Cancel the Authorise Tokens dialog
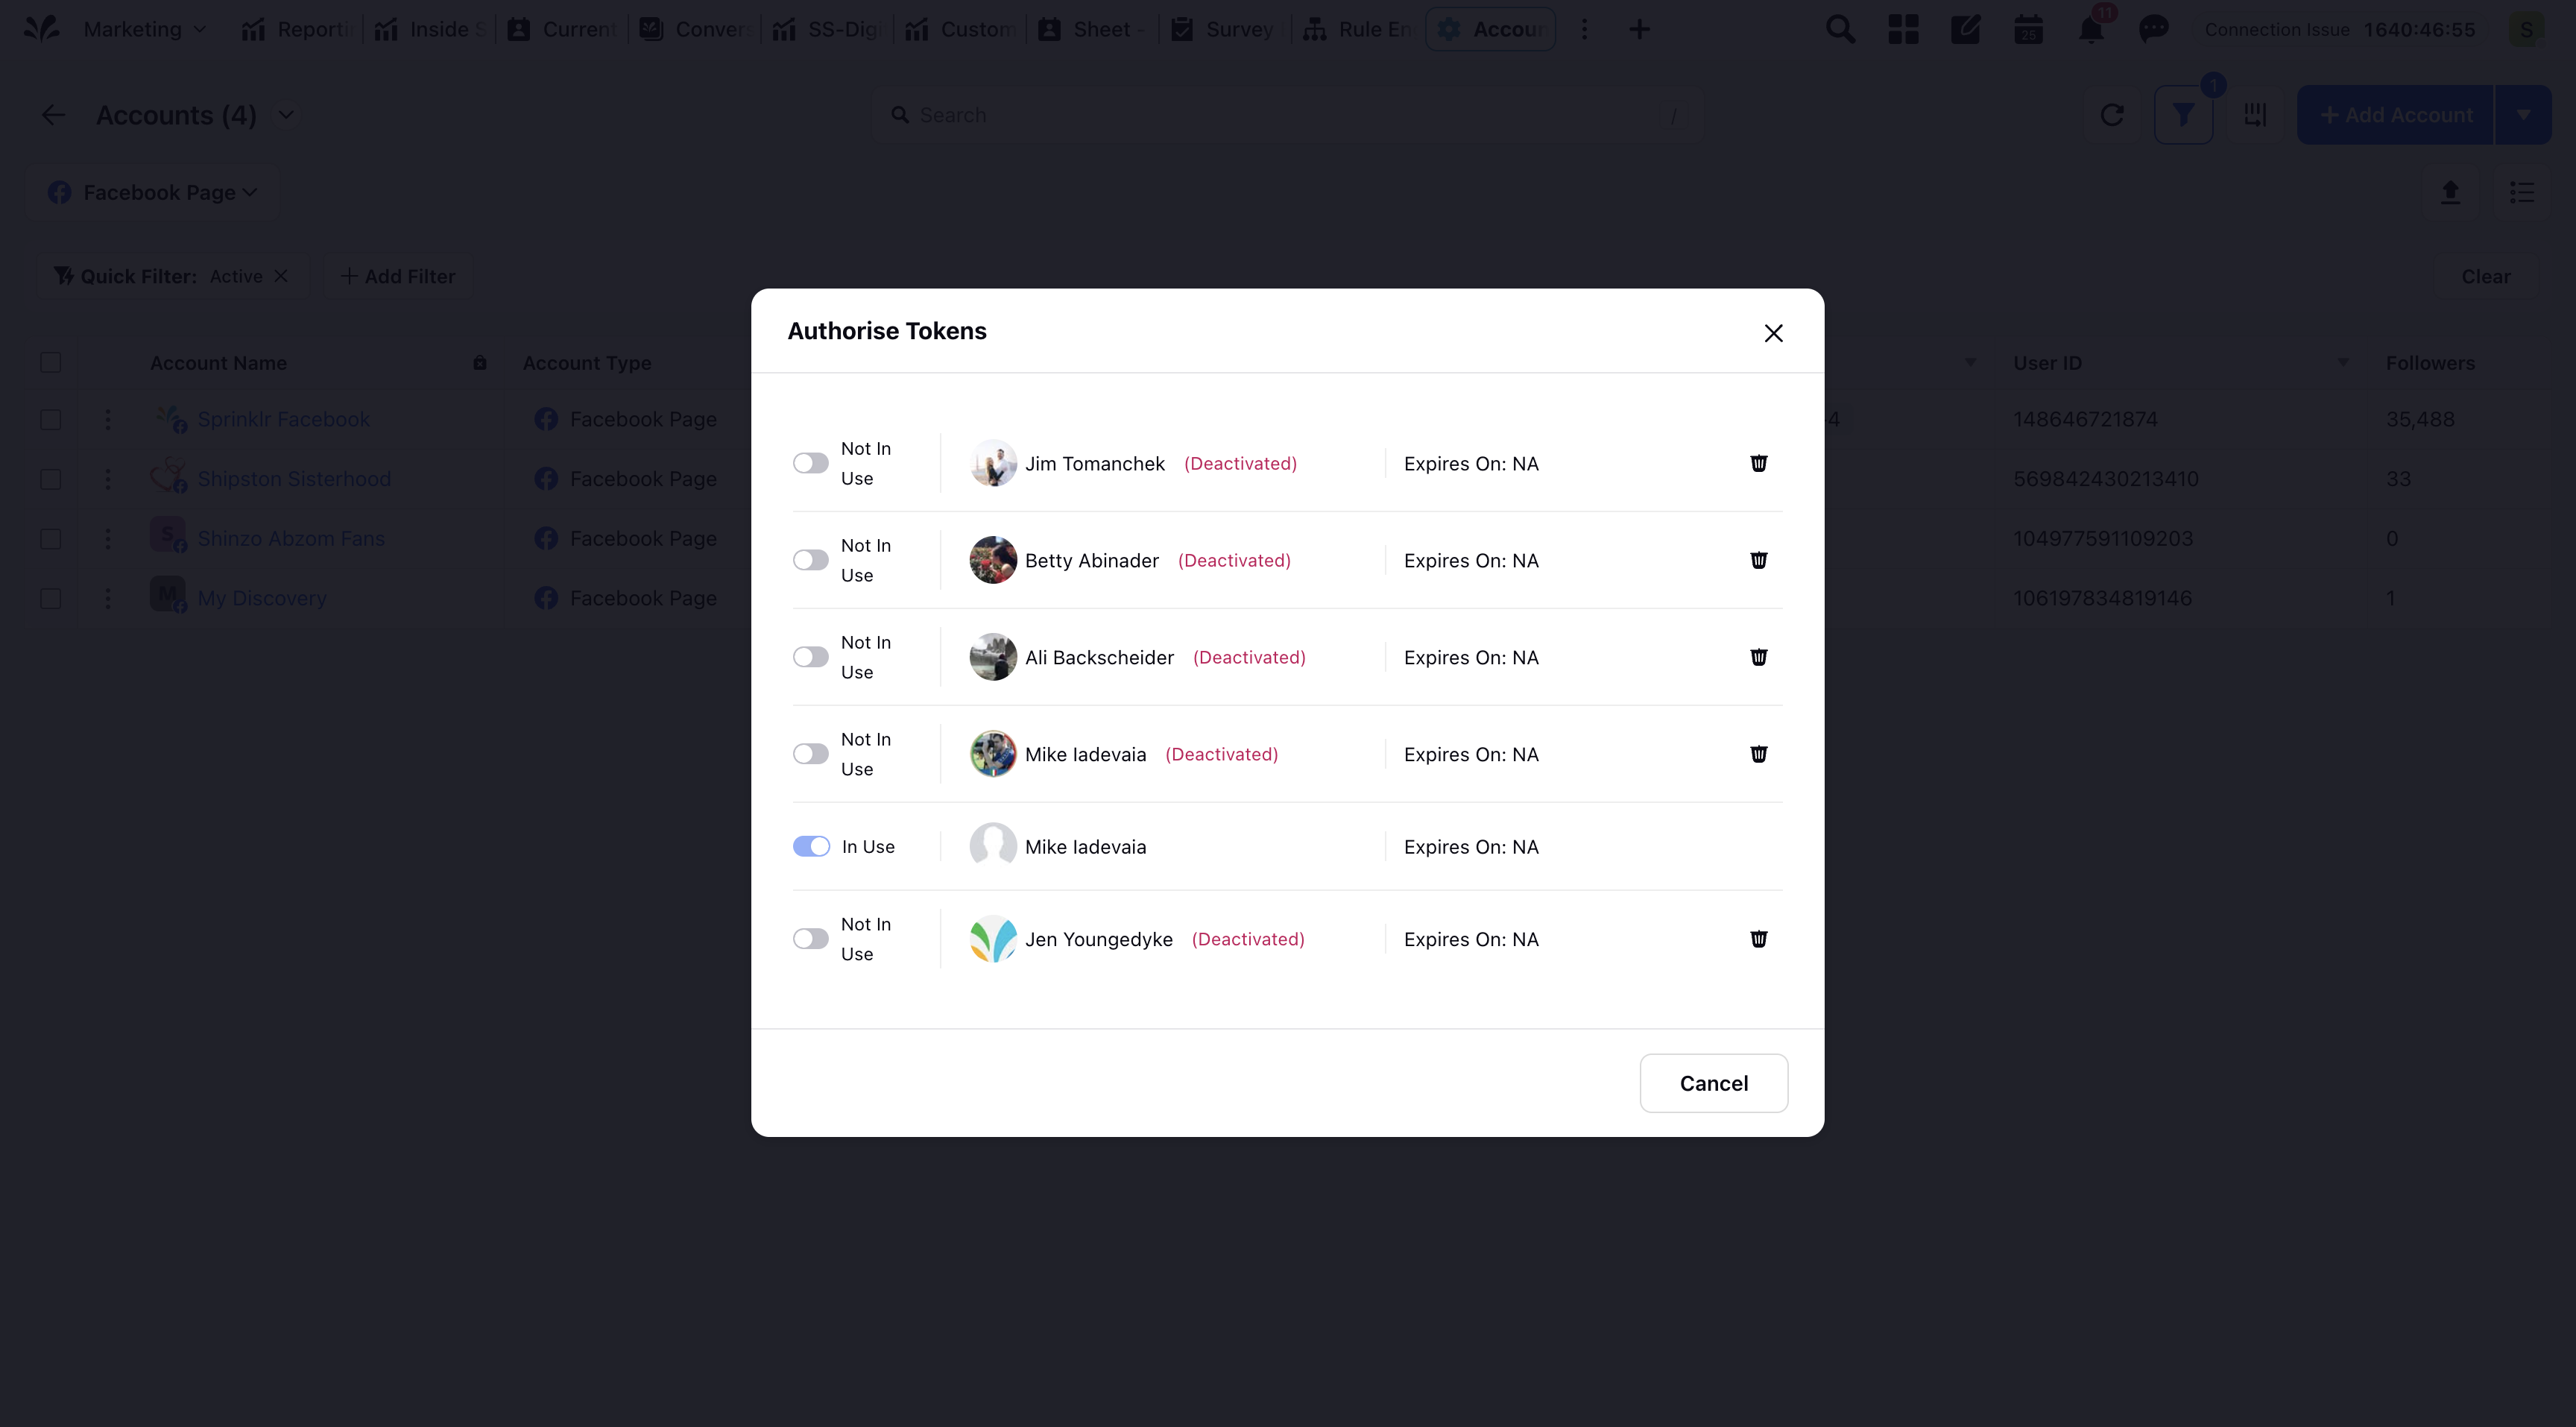 [x=1714, y=1083]
